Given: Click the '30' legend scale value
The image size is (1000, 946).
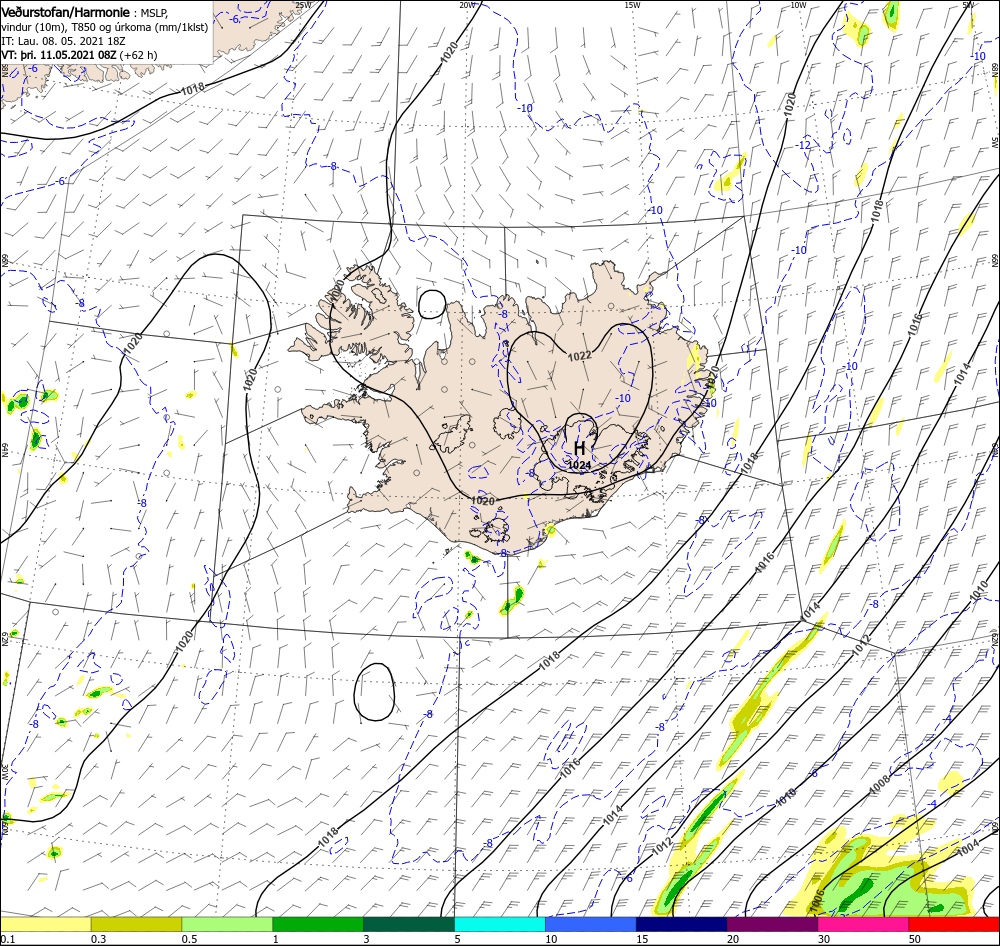Looking at the screenshot, I should click(825, 939).
